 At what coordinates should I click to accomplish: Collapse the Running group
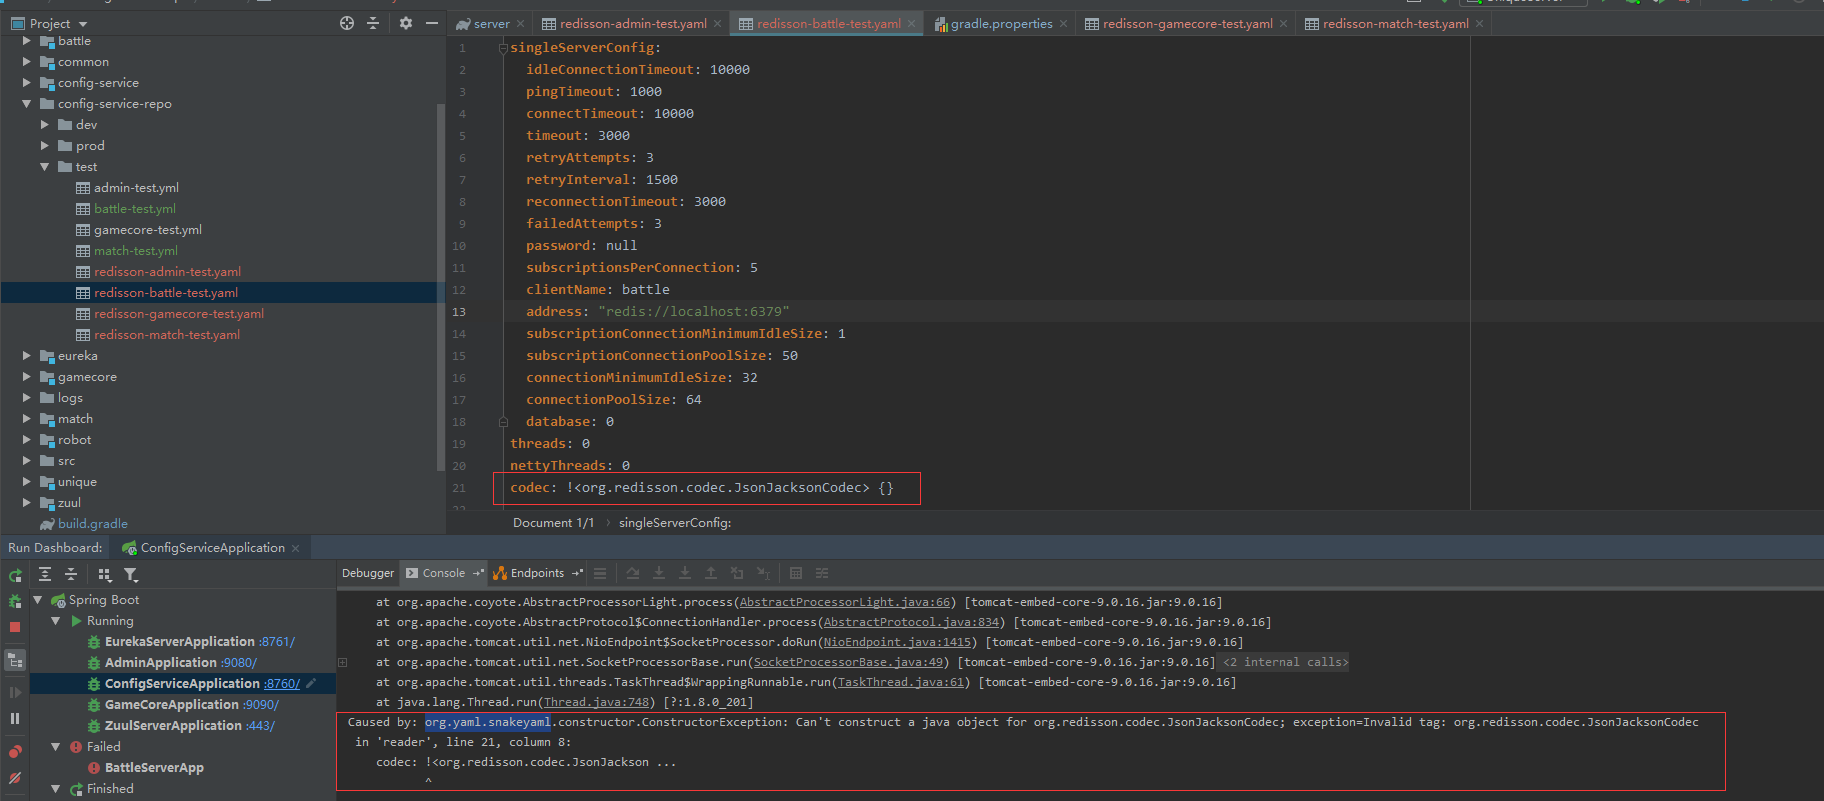[56, 621]
